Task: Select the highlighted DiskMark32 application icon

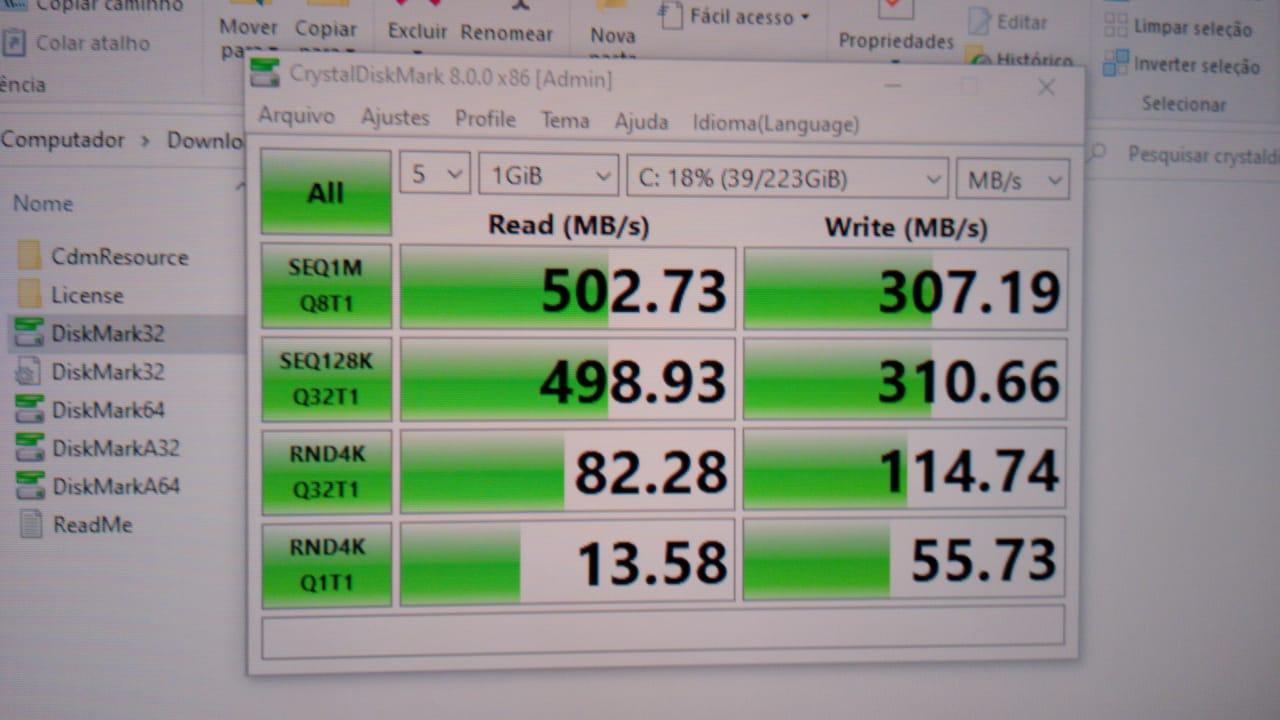Action: 30,332
